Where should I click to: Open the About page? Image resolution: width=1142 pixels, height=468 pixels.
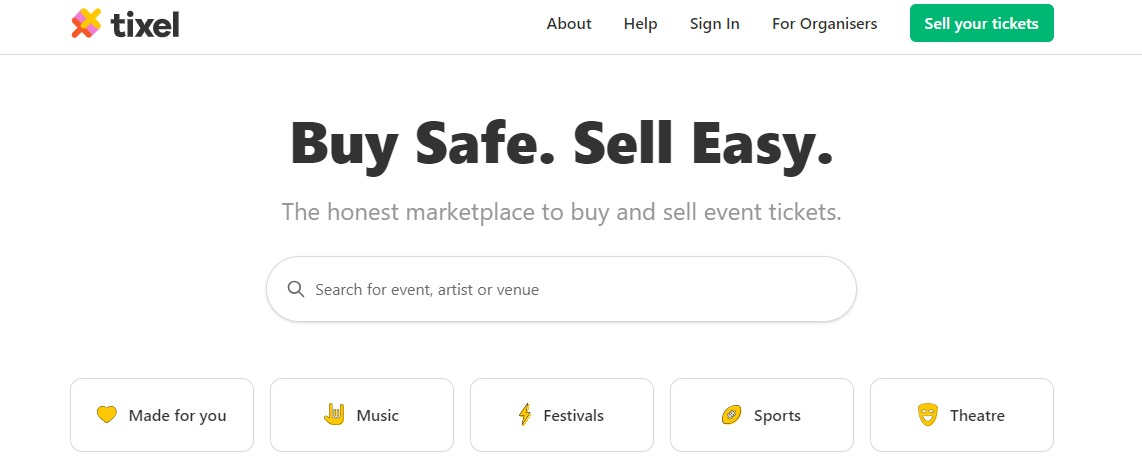pos(569,24)
